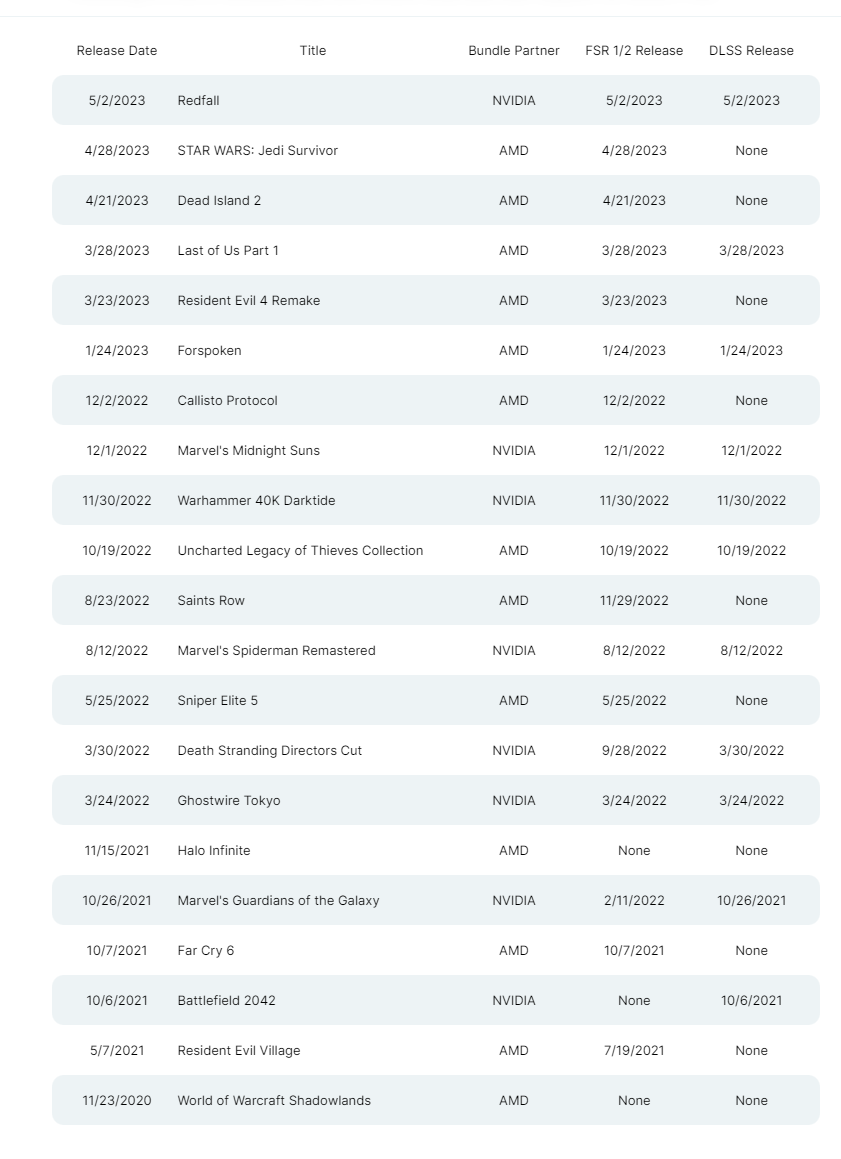Click STAR WARS: Jedi Survivor title
This screenshot has height=1159, width=841.
pos(257,151)
